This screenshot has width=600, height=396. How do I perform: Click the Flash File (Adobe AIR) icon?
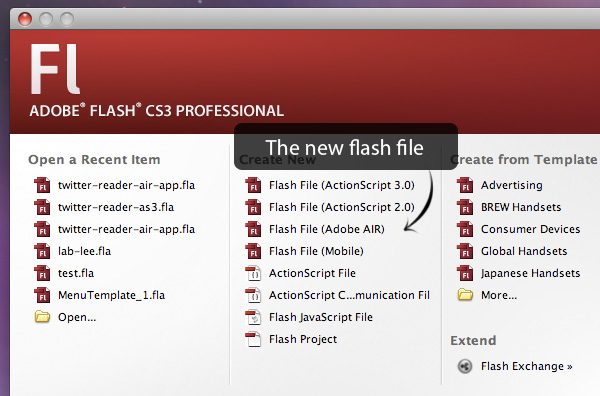[x=253, y=229]
